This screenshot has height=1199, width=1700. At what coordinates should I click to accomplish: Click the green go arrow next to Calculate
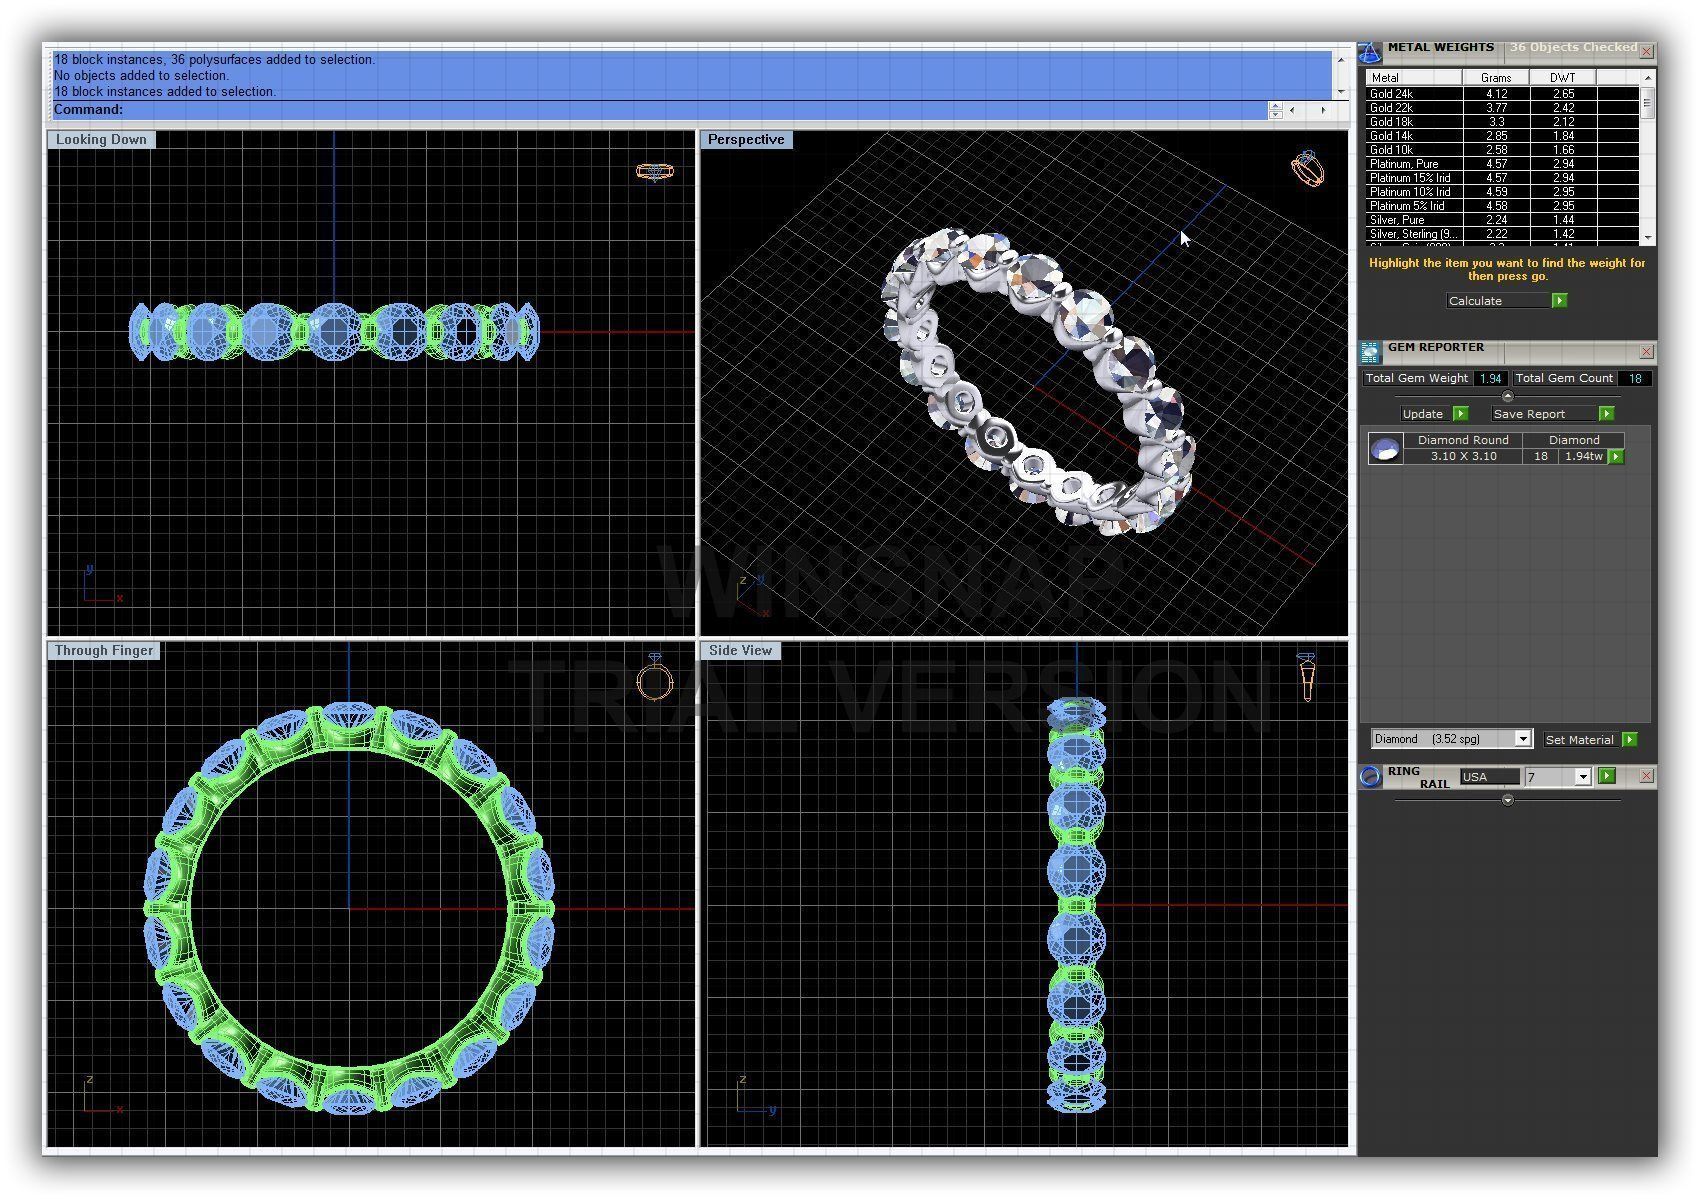[1559, 301]
